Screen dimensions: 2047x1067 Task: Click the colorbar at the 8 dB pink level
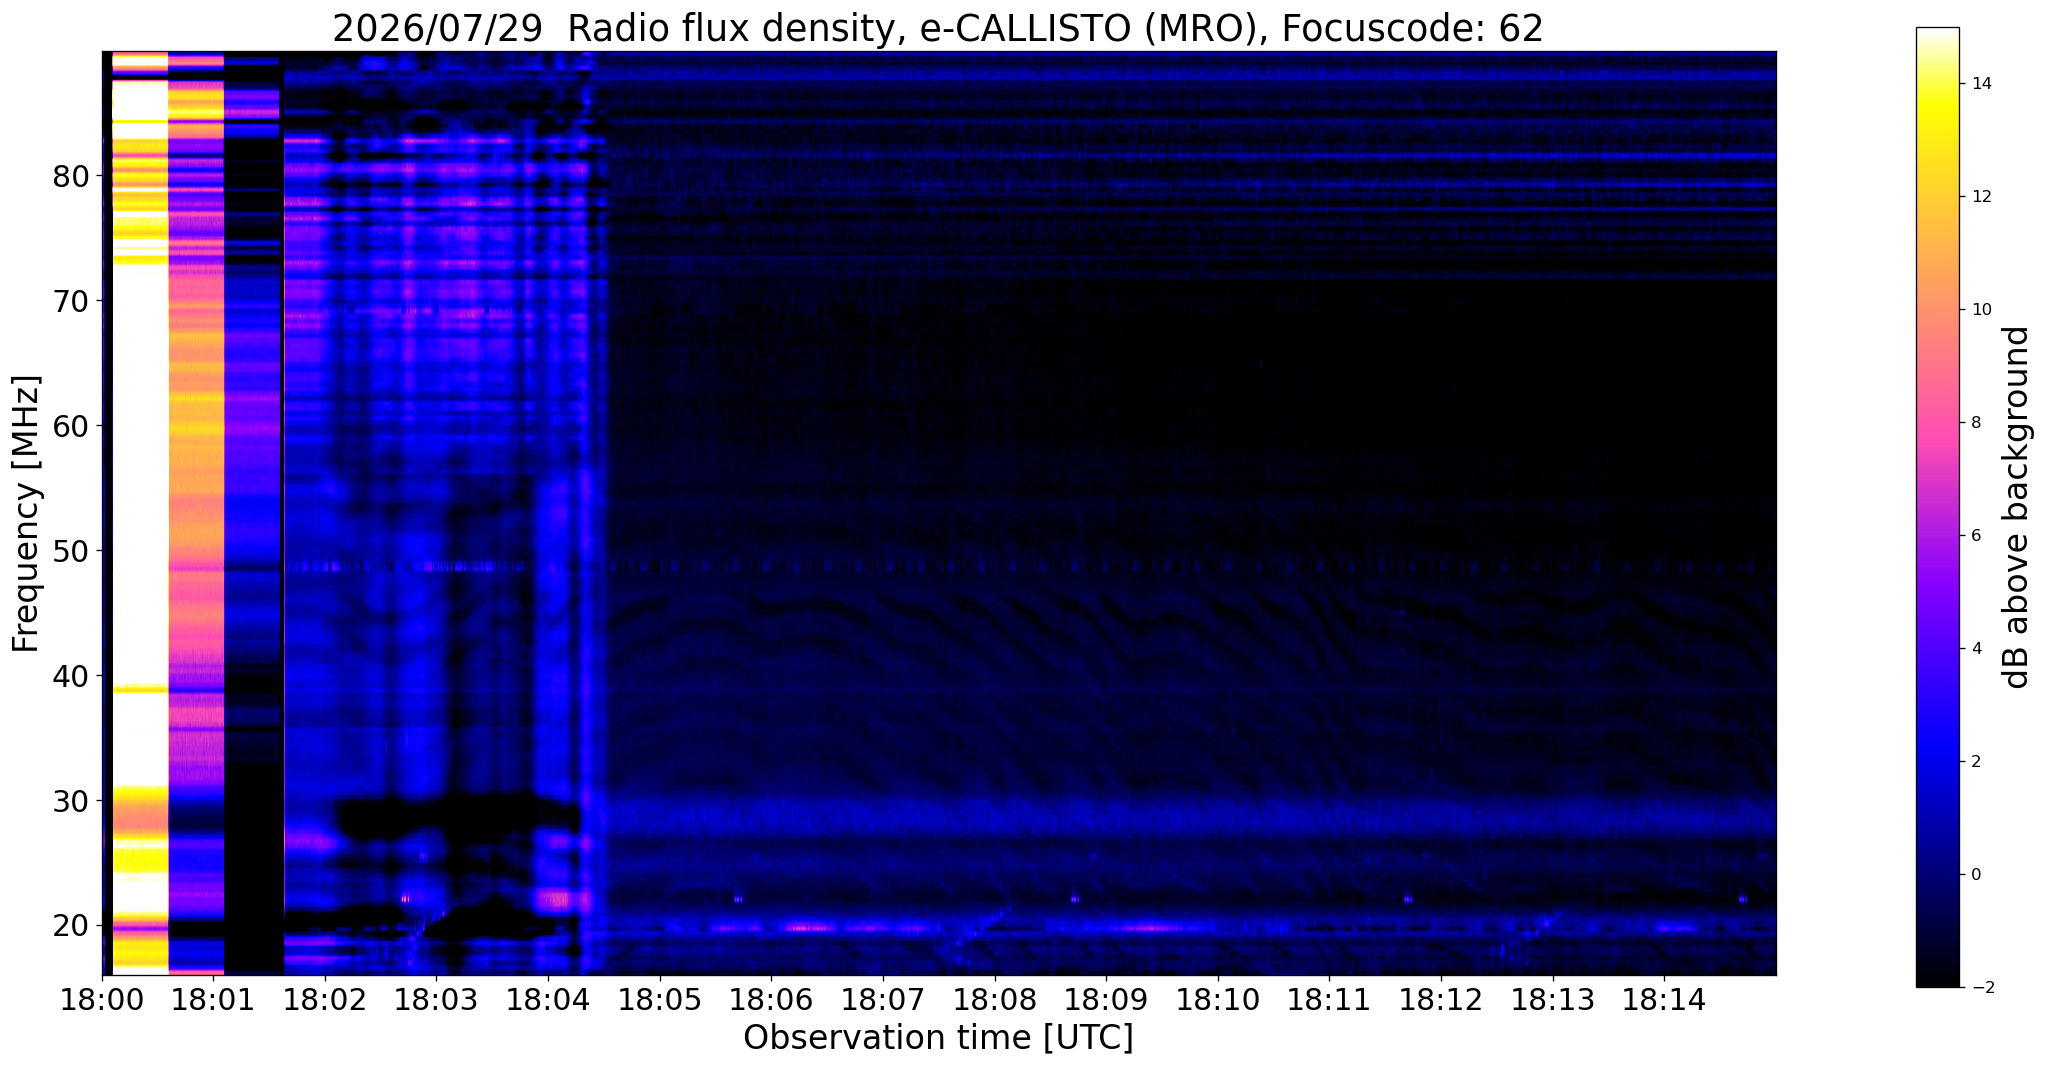click(1937, 422)
